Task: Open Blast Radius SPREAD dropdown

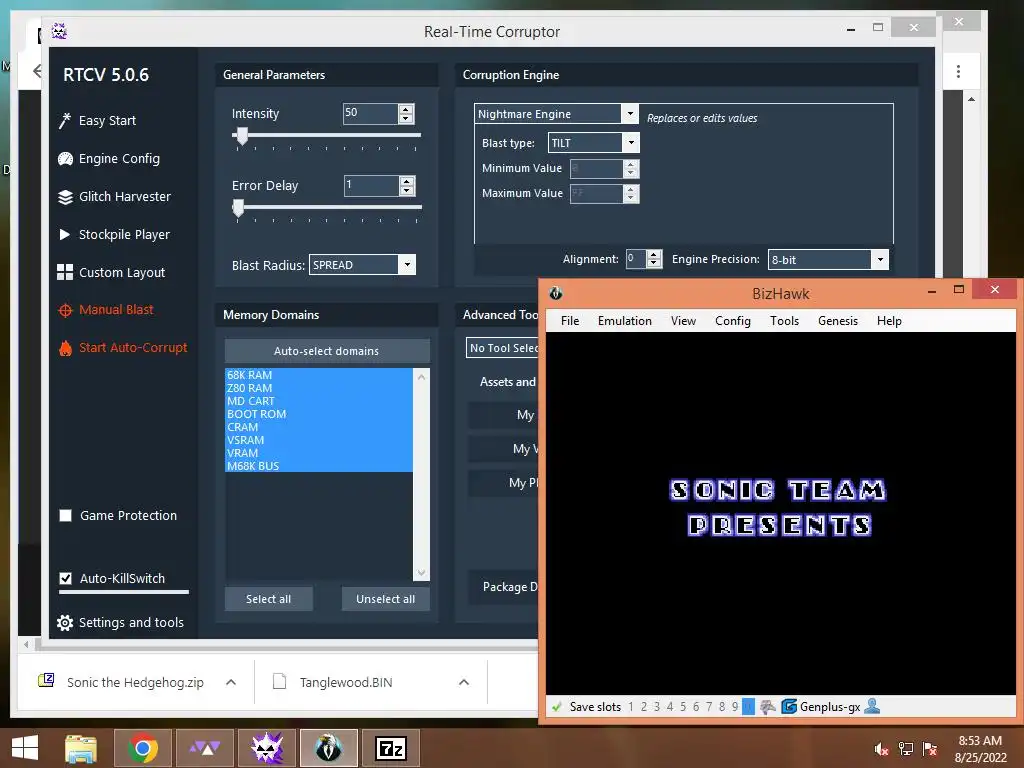Action: click(362, 264)
